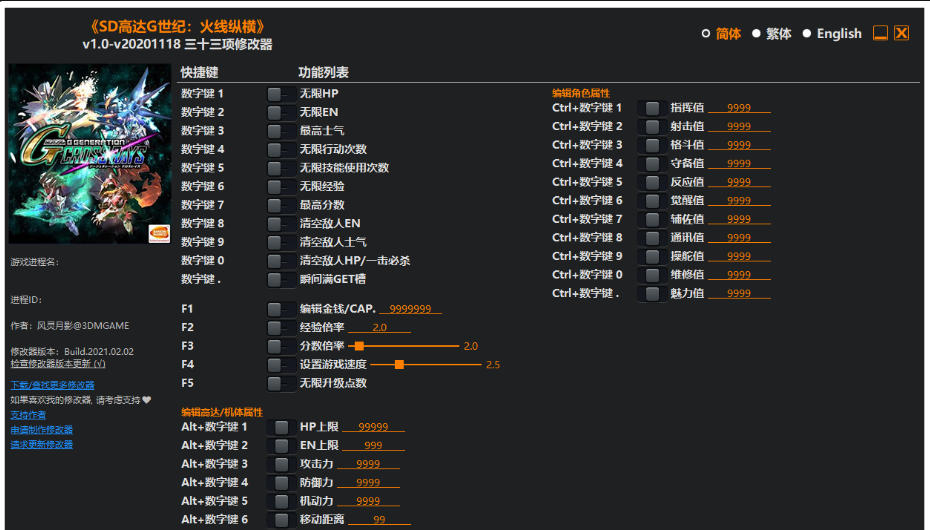Toggle the 分数倍率 switch

(x=281, y=346)
